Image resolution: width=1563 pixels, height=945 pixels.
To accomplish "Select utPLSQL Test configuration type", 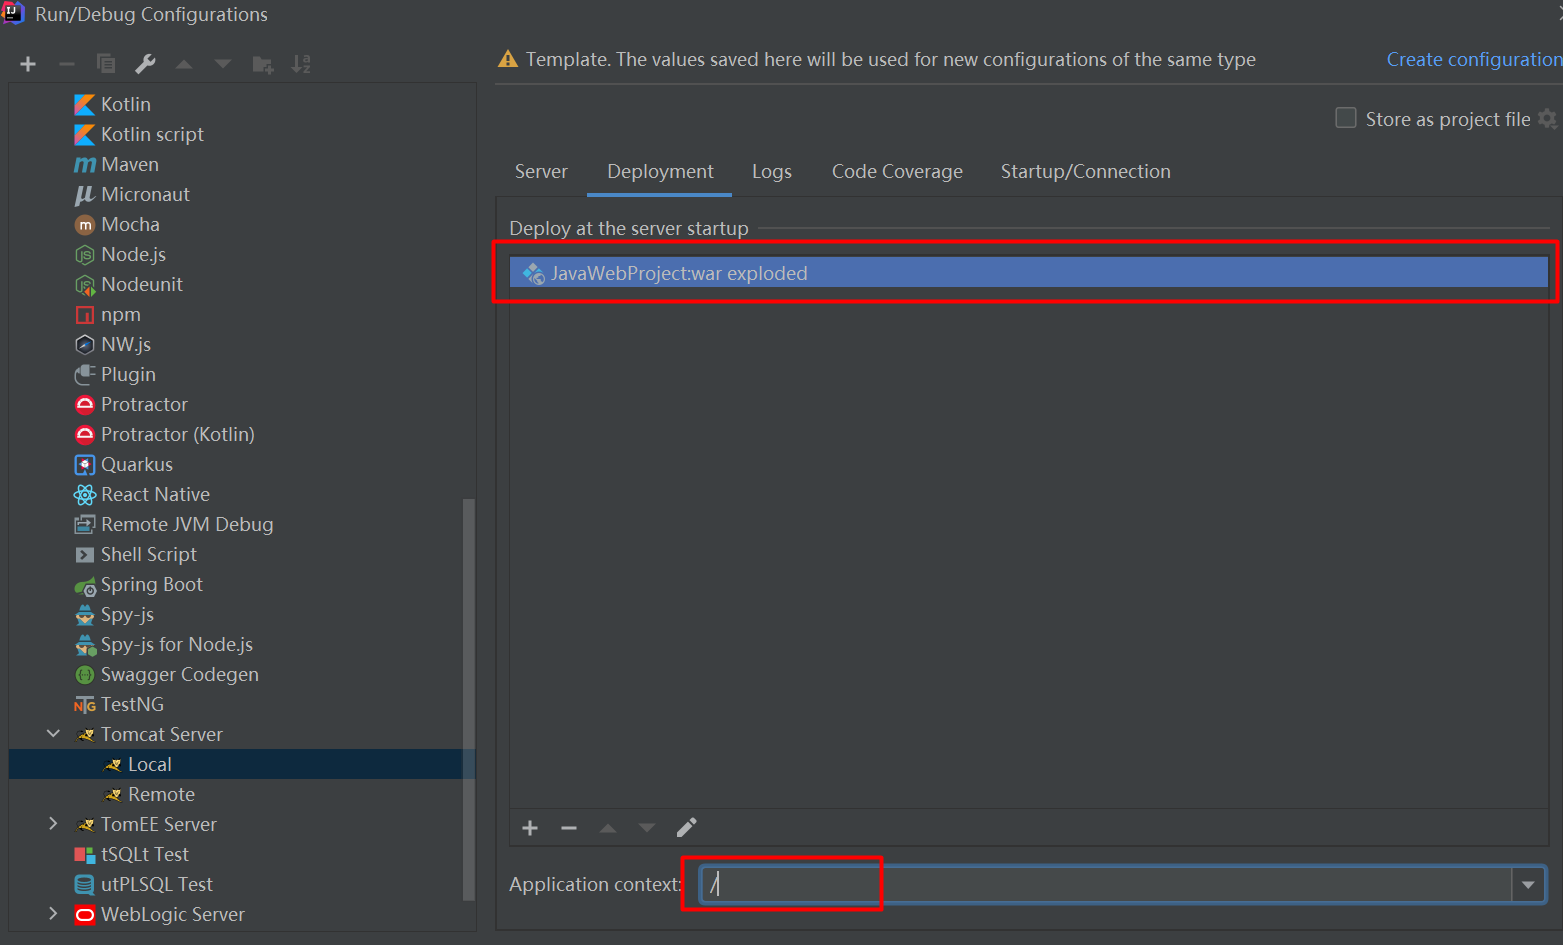I will pos(157,884).
